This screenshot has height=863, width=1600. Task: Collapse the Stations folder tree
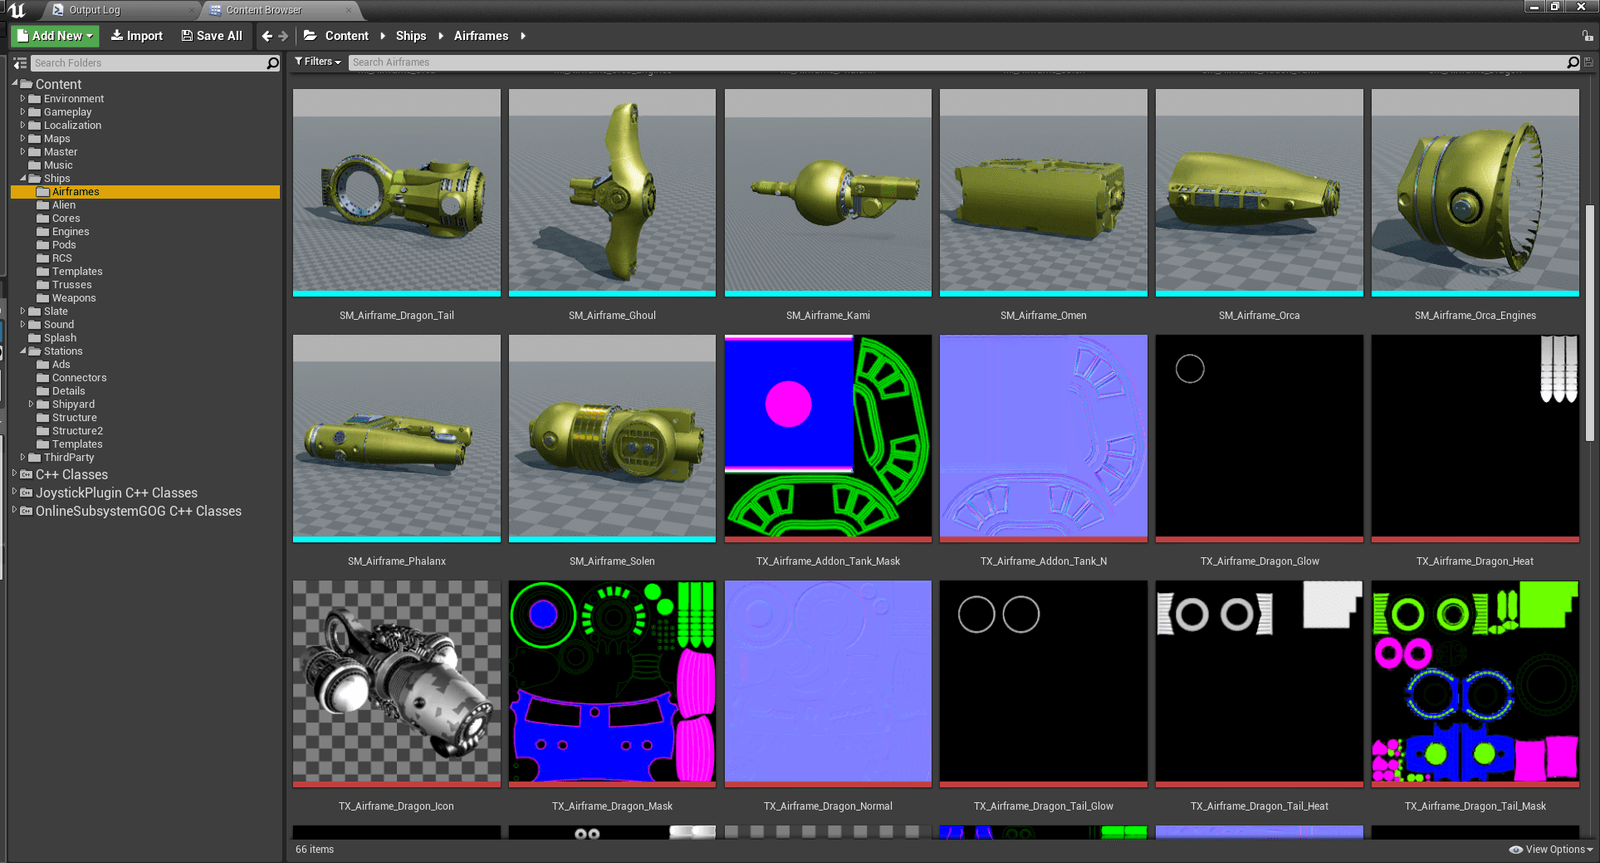(23, 351)
